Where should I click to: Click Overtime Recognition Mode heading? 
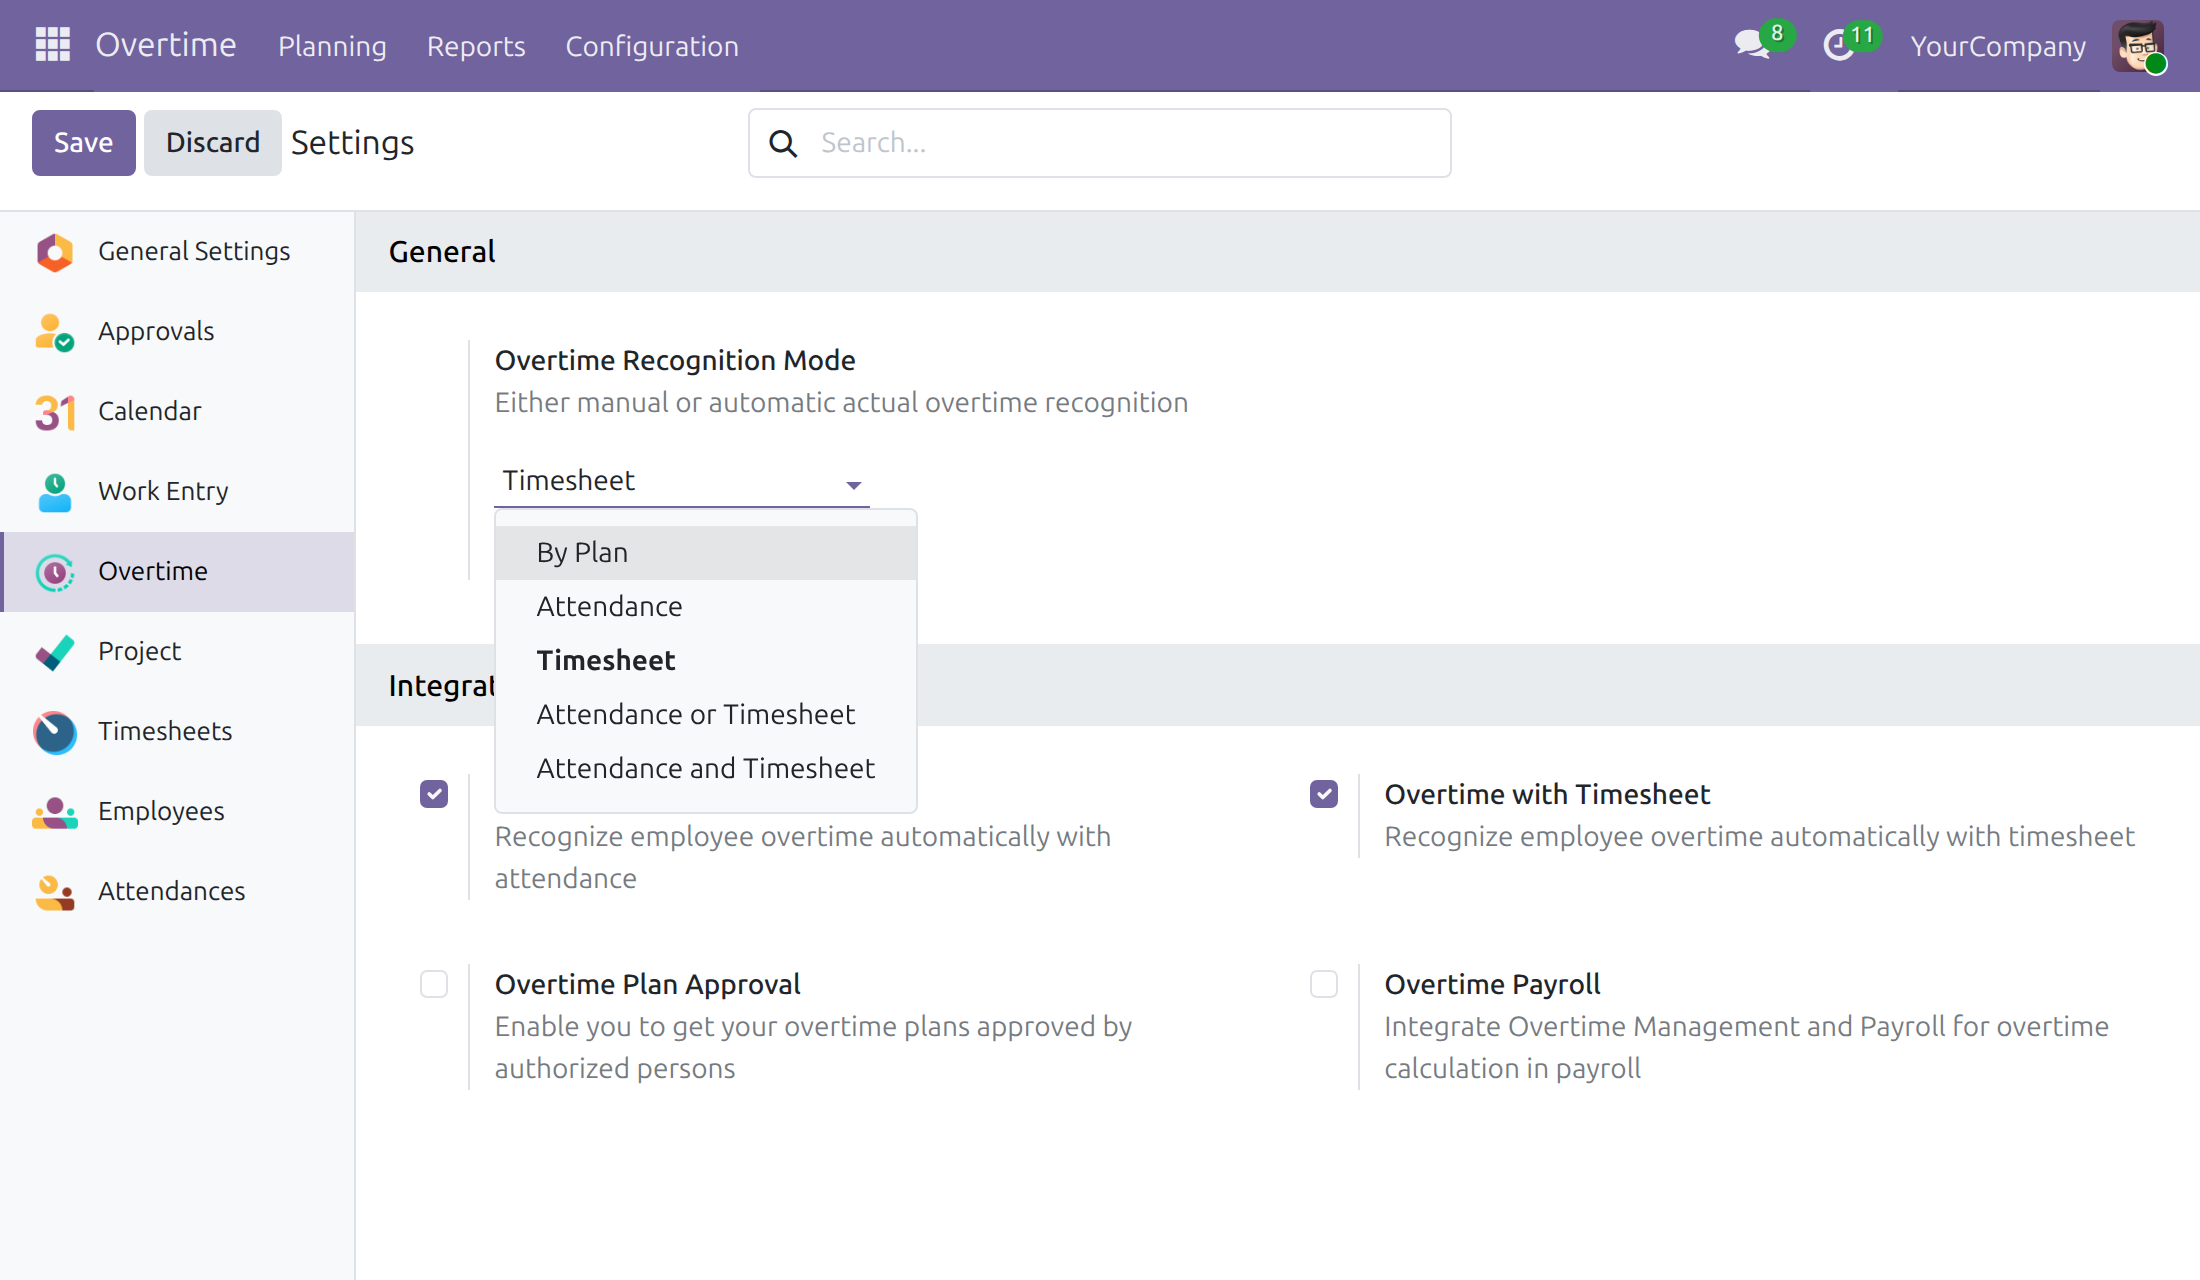[675, 360]
